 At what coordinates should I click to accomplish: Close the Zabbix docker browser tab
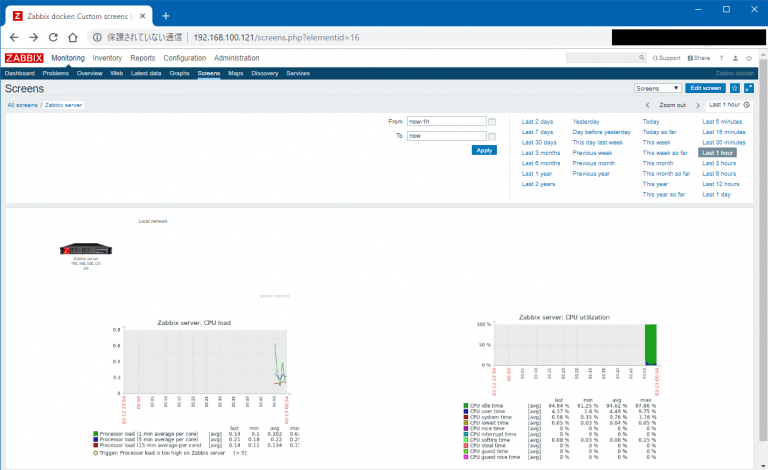pos(143,16)
